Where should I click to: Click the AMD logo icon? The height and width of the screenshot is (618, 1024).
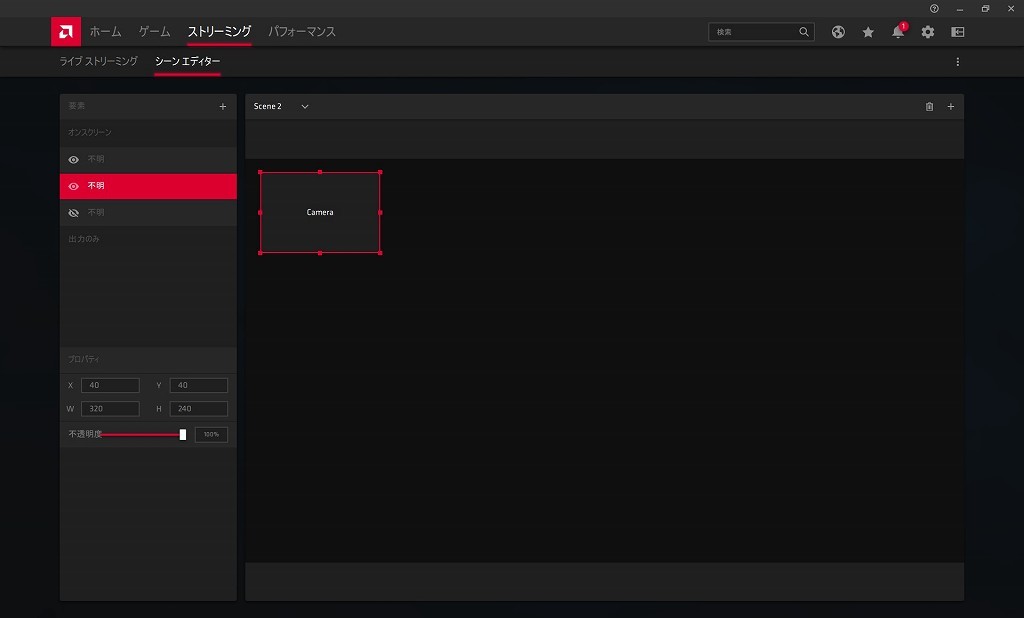(66, 32)
